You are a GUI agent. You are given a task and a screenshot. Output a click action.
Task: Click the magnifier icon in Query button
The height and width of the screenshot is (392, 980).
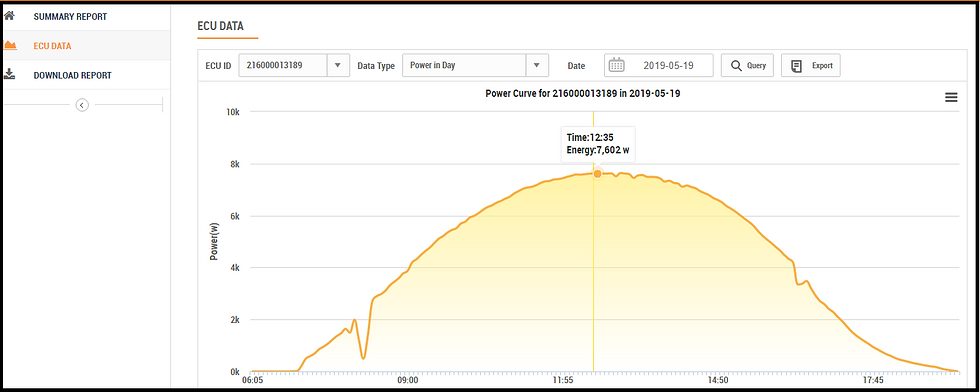(x=736, y=65)
